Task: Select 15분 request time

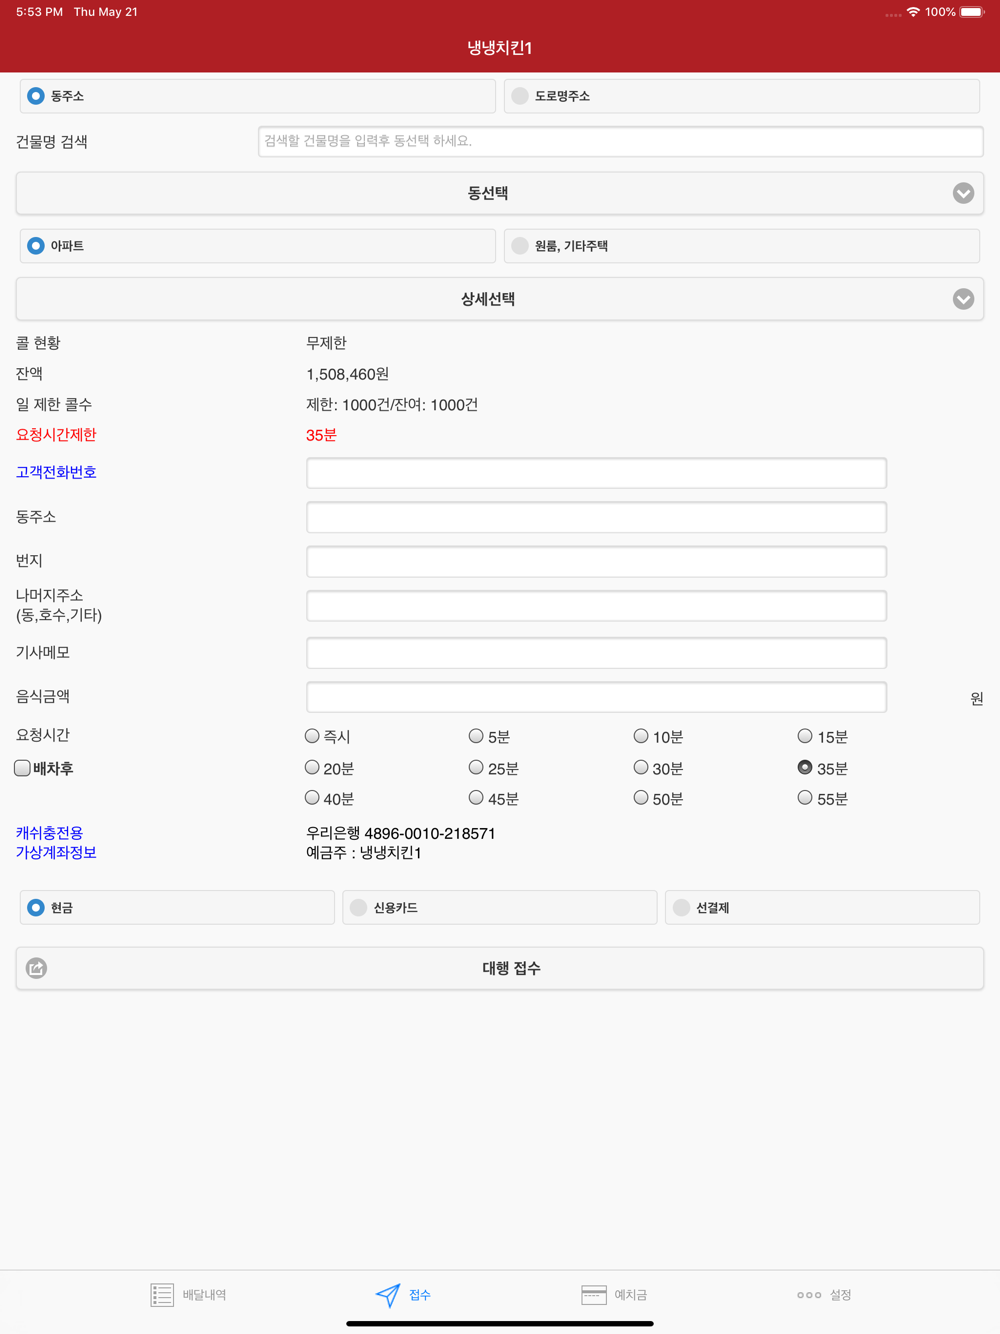Action: click(805, 736)
